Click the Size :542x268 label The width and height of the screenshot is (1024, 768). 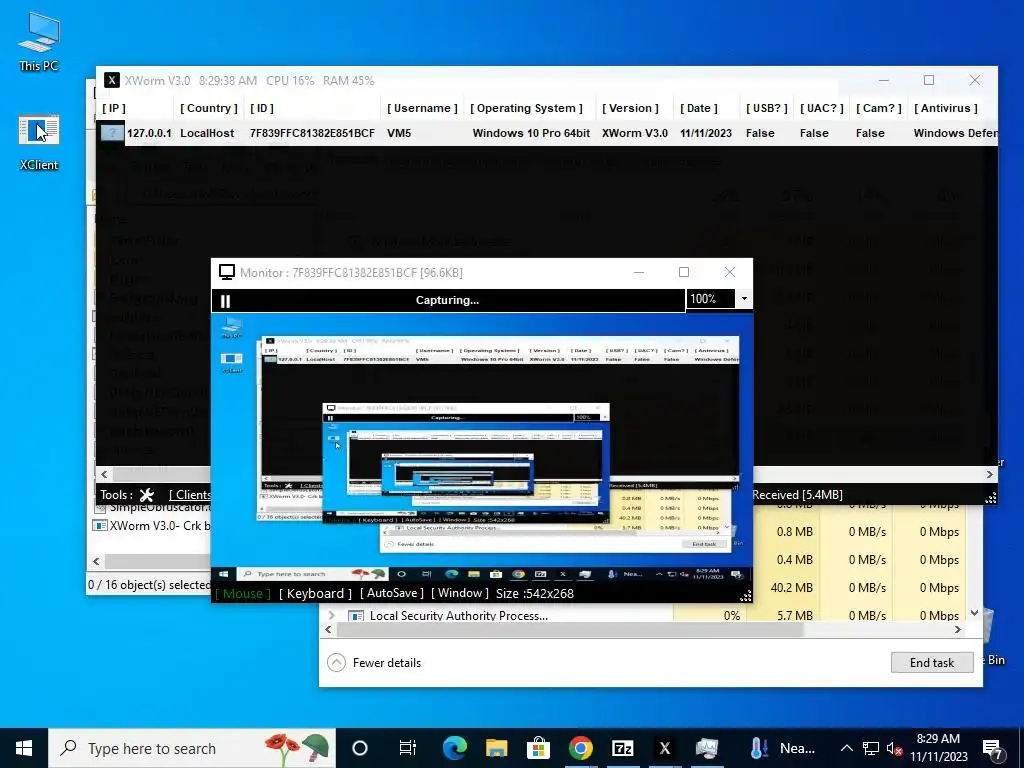[x=534, y=594]
